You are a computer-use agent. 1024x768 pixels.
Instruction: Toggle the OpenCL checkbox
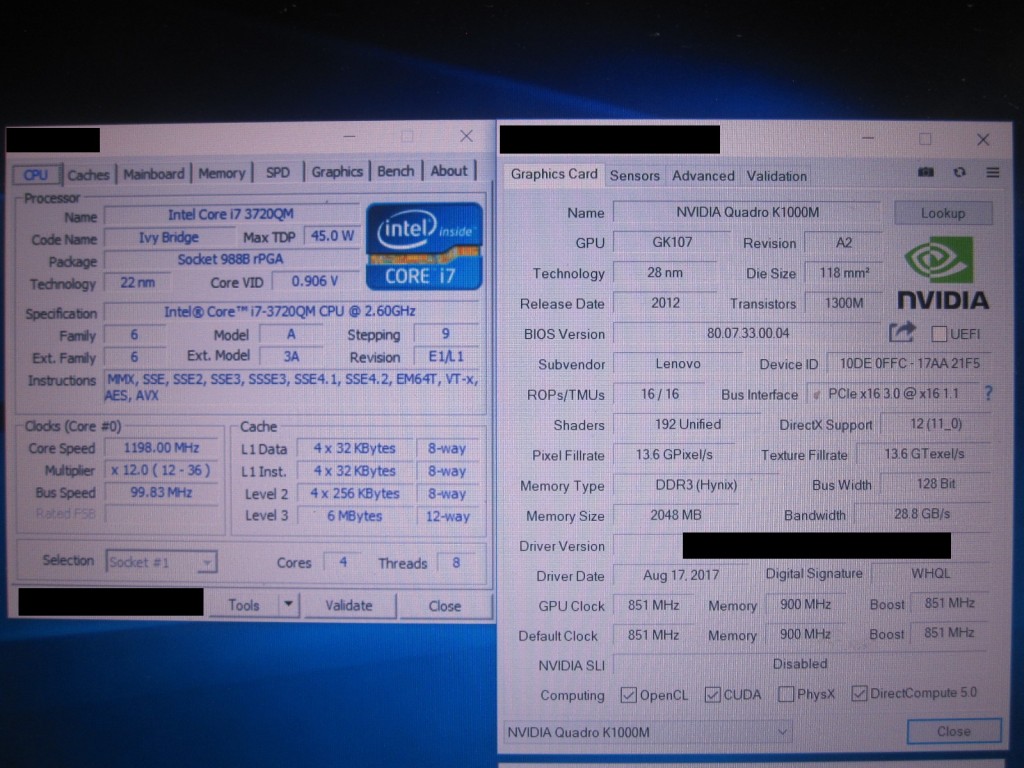(628, 695)
